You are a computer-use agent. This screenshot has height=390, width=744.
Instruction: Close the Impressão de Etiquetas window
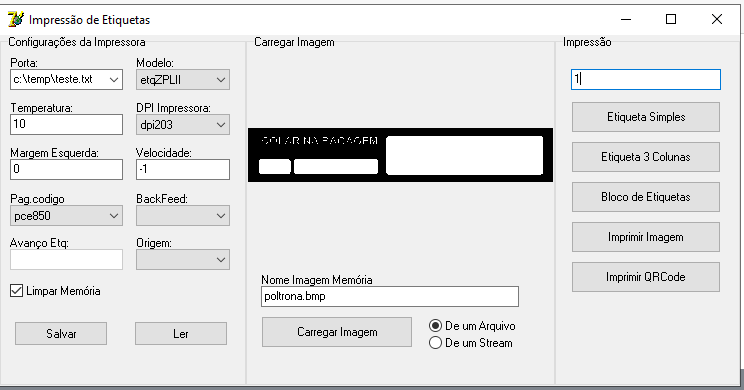point(717,19)
